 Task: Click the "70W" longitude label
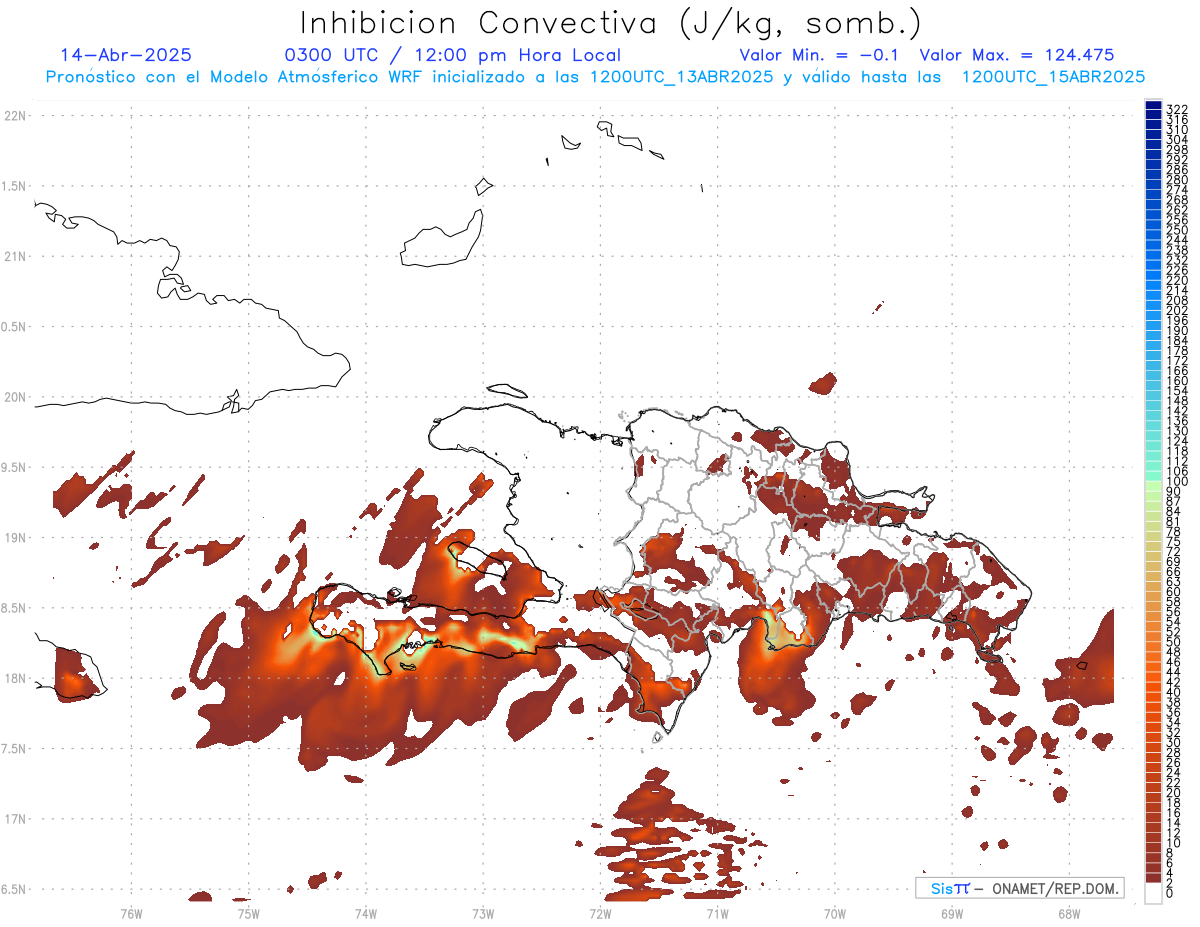pos(835,913)
